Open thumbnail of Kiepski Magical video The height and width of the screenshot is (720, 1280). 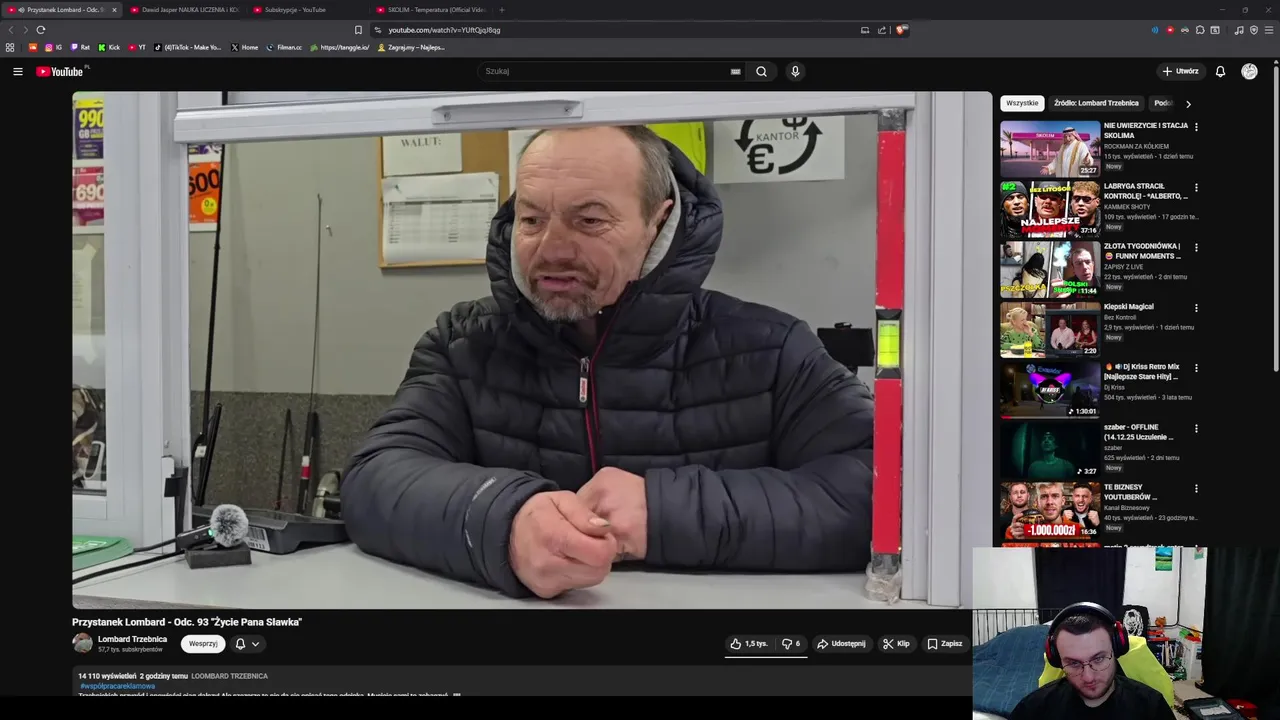pyautogui.click(x=1050, y=330)
